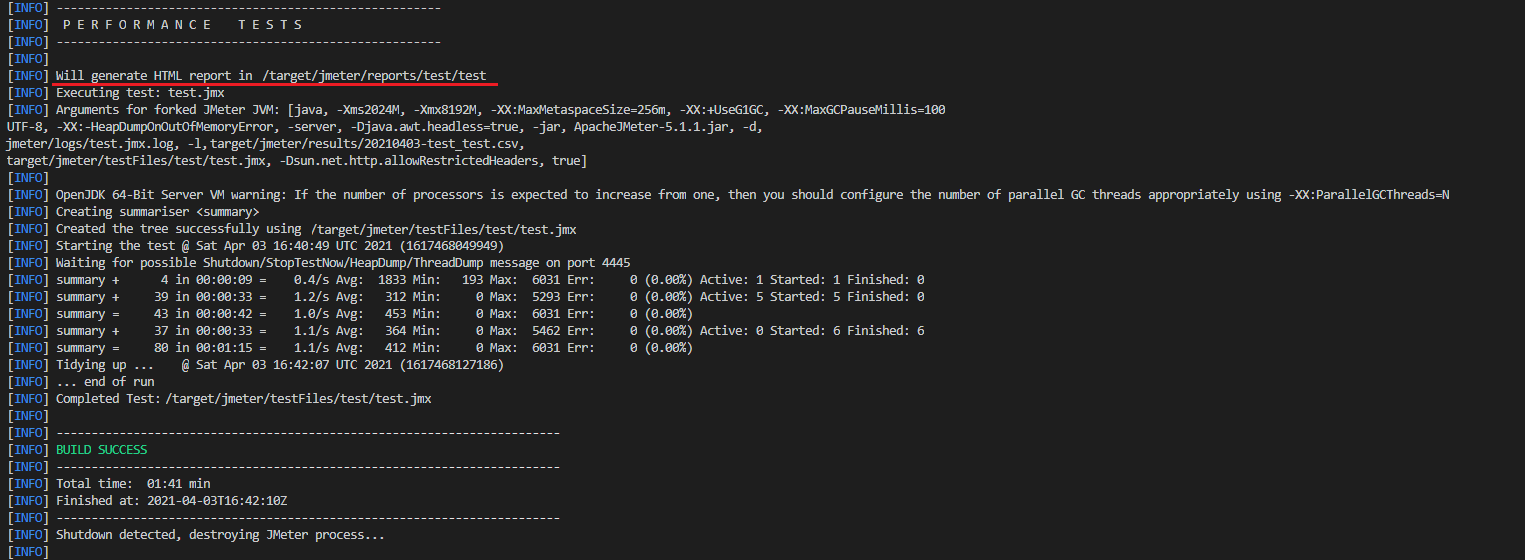Click the 'Waiting for possible Shutdown' port 4445 line
Image resolution: width=1525 pixels, height=560 pixels.
[x=343, y=263]
